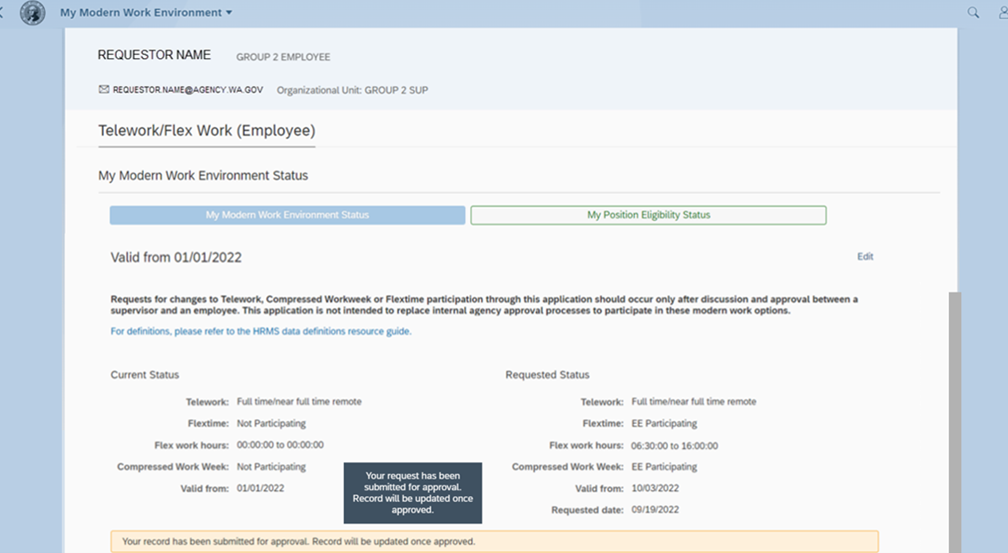
Task: Select the Telework/Flex Work (Employee) tab
Action: point(206,131)
